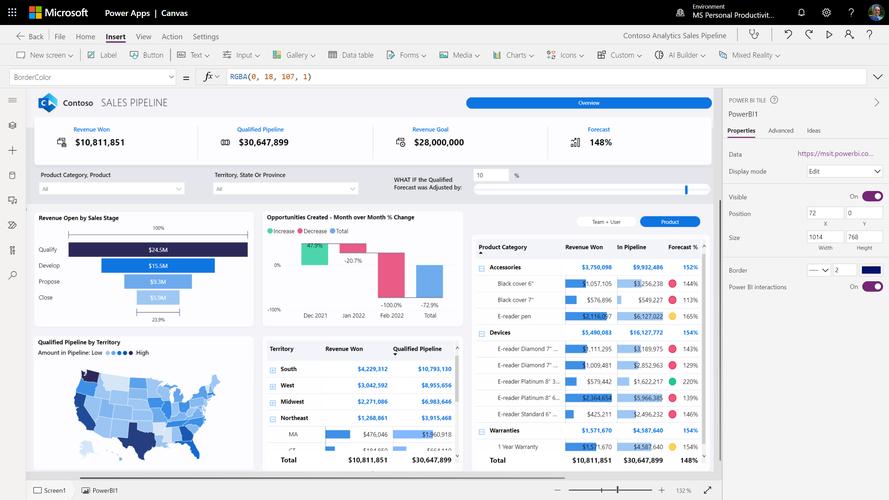Open the notifications bell icon
The width and height of the screenshot is (889, 500).
pos(801,13)
